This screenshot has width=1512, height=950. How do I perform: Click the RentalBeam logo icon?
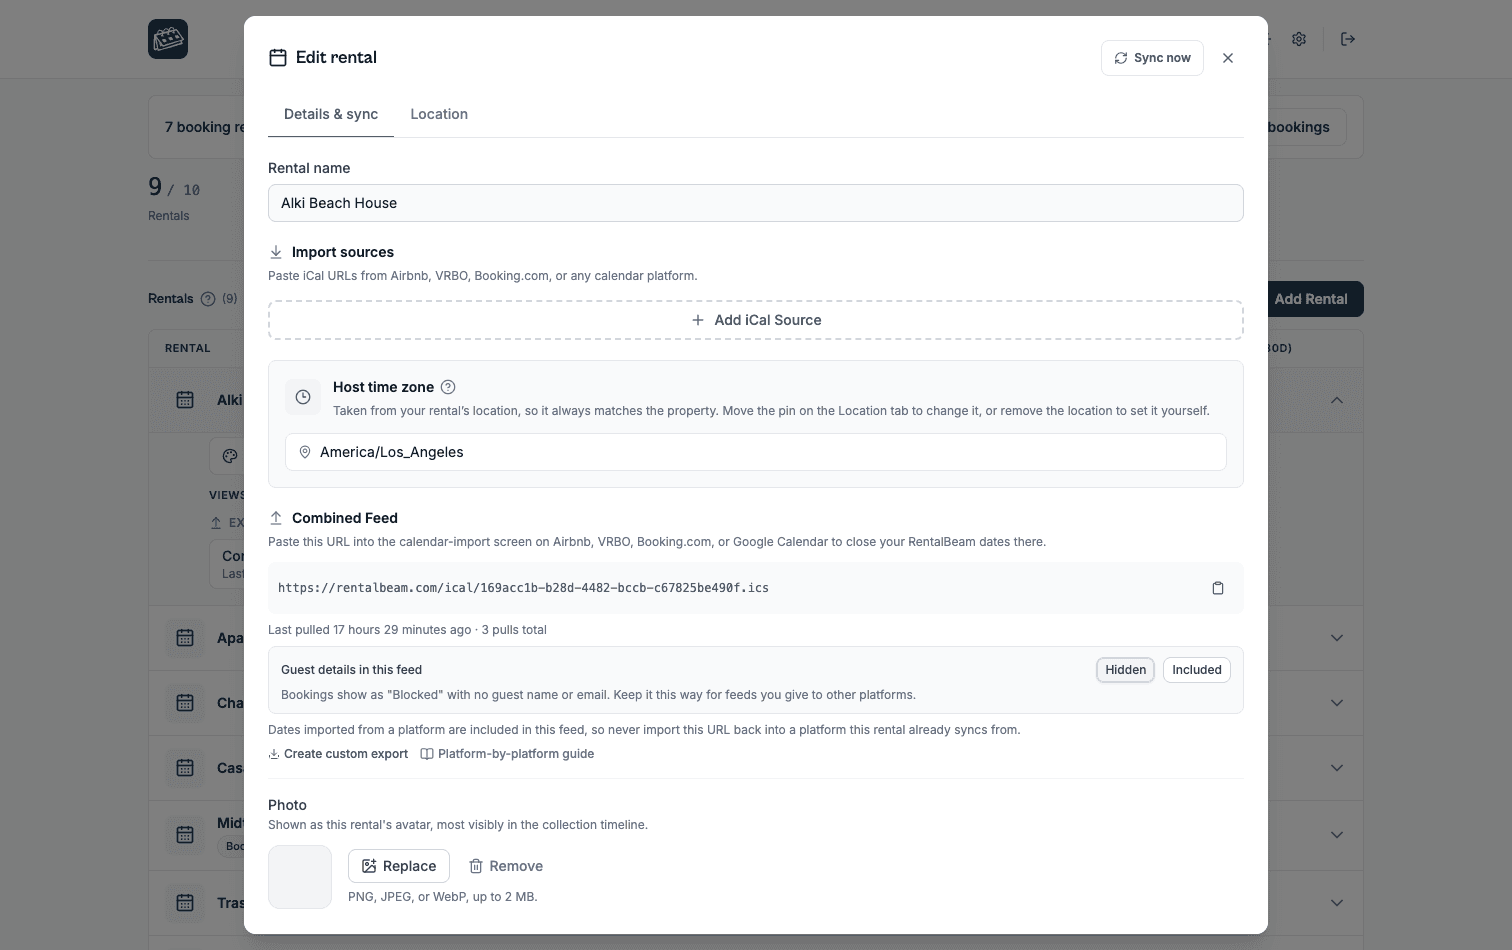click(x=168, y=39)
